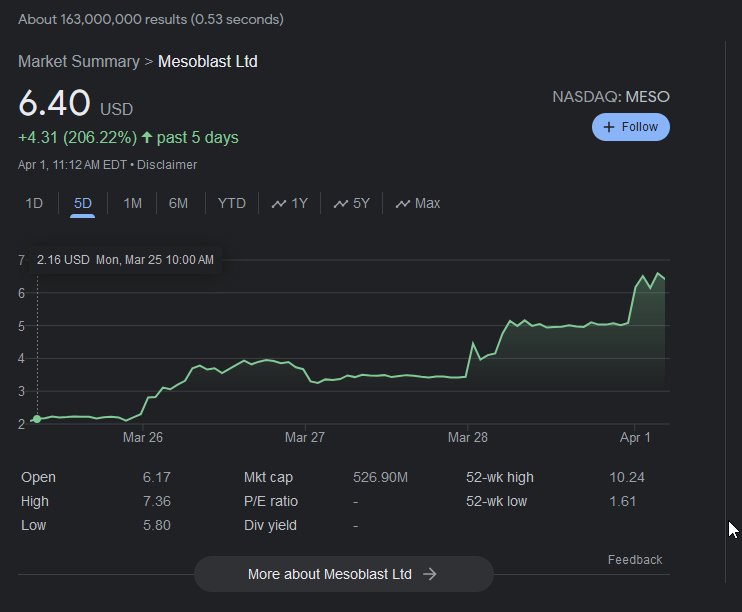This screenshot has height=612, width=742.
Task: Click the Feedback link
Action: 635,560
